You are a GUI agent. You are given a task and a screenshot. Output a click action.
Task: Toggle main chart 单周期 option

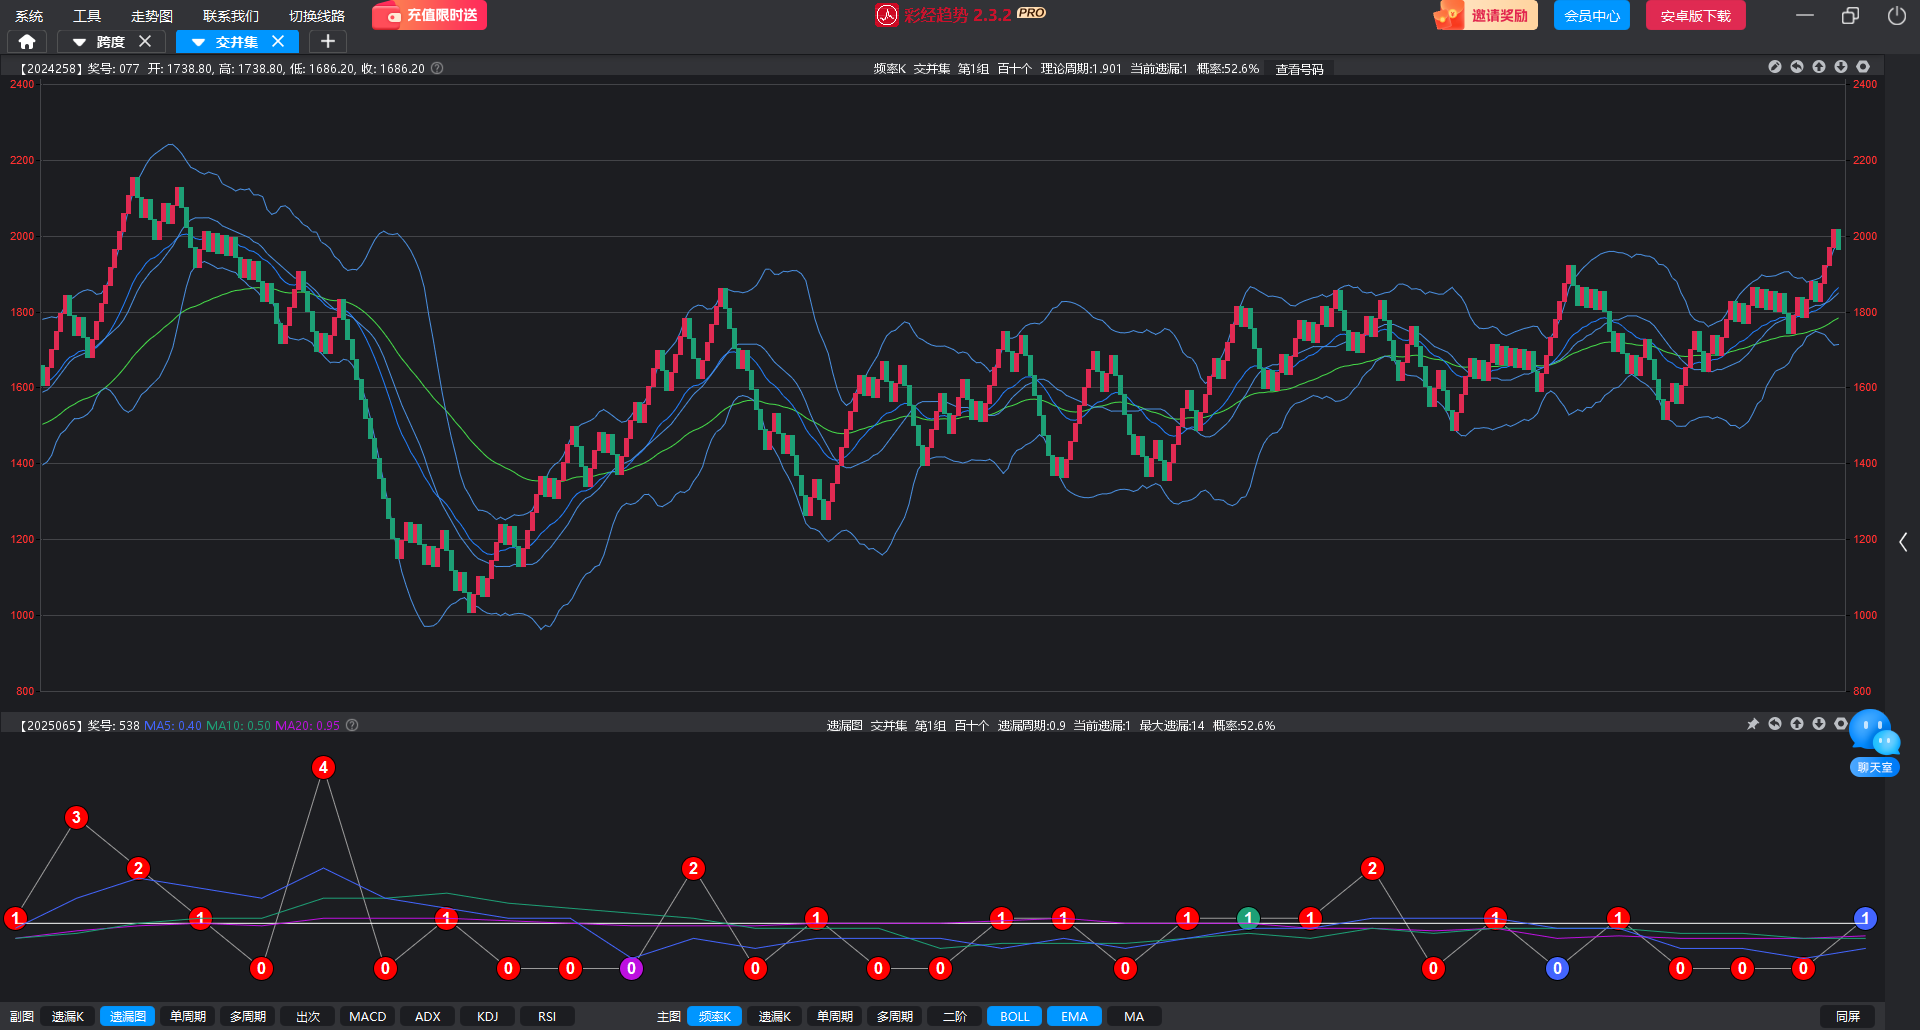(835, 1016)
